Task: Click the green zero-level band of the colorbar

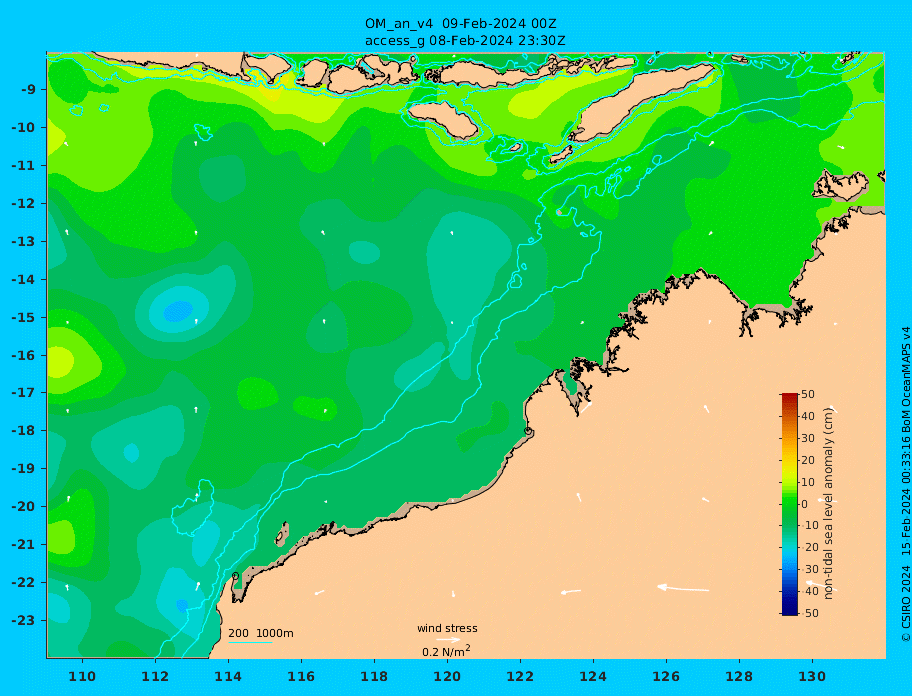Action: click(x=789, y=504)
